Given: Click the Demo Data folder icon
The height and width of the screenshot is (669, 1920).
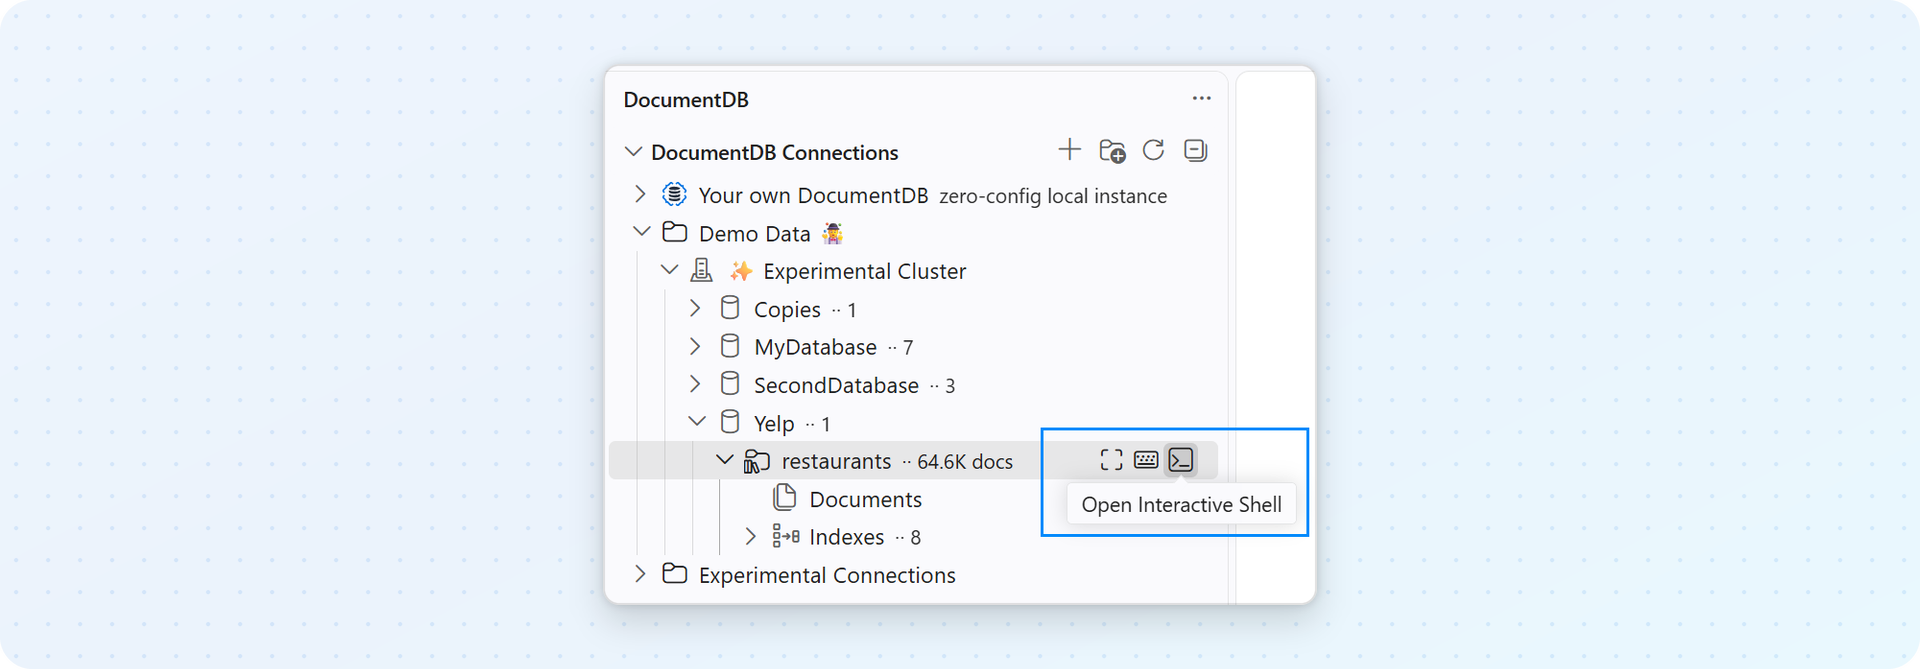Looking at the screenshot, I should [x=675, y=232].
